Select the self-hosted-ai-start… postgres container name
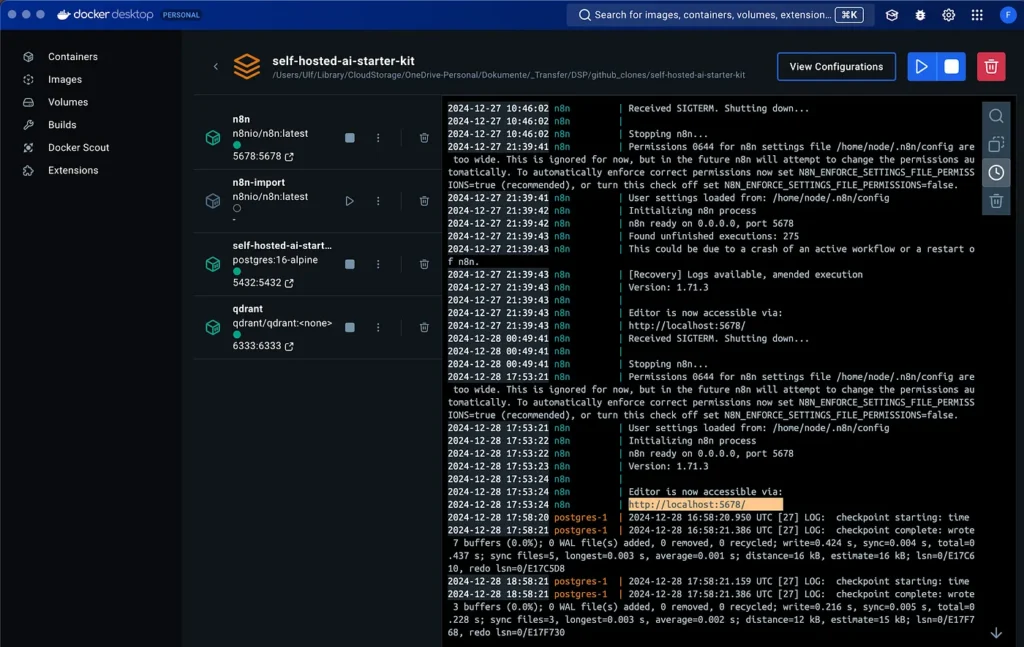The width and height of the screenshot is (1024, 647). coord(282,245)
